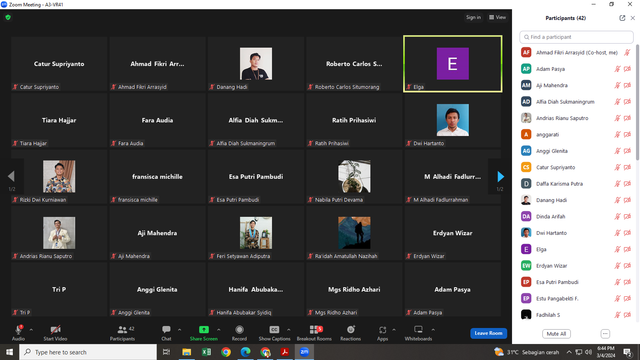Select Estu Pangabekti F. in participants list

pyautogui.click(x=576, y=298)
